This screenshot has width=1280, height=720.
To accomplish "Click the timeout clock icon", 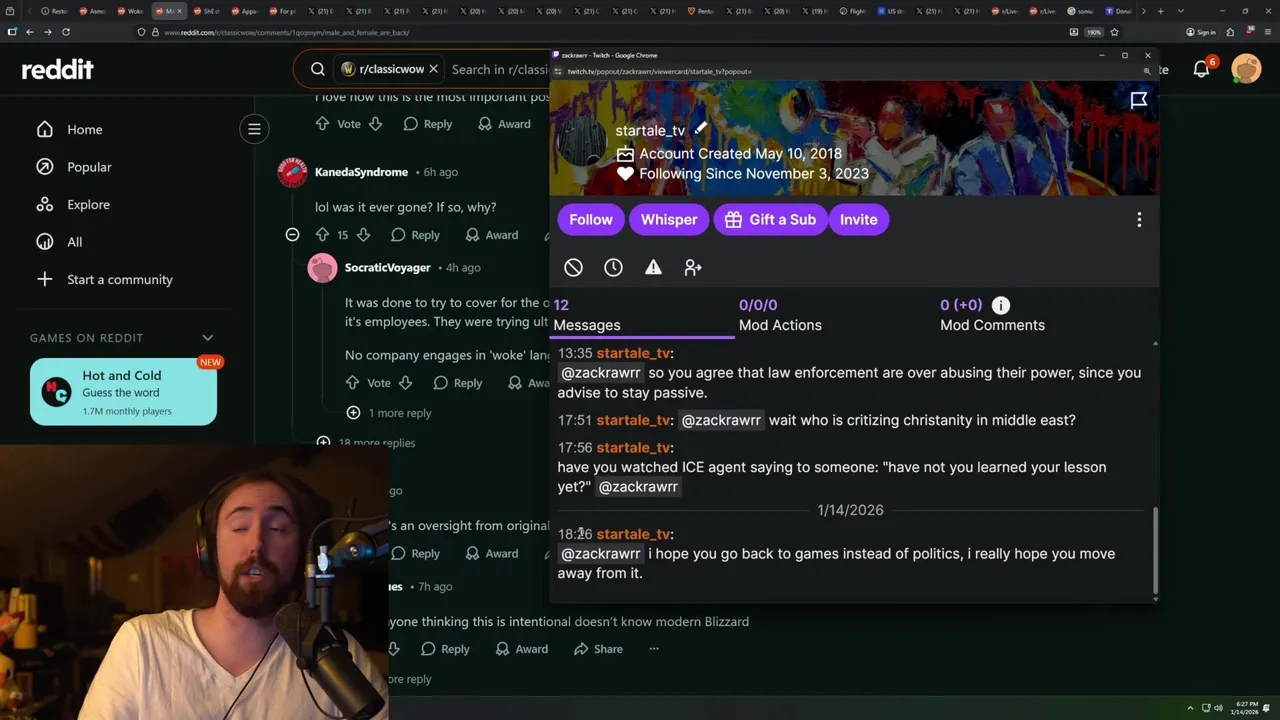I will pyautogui.click(x=613, y=267).
